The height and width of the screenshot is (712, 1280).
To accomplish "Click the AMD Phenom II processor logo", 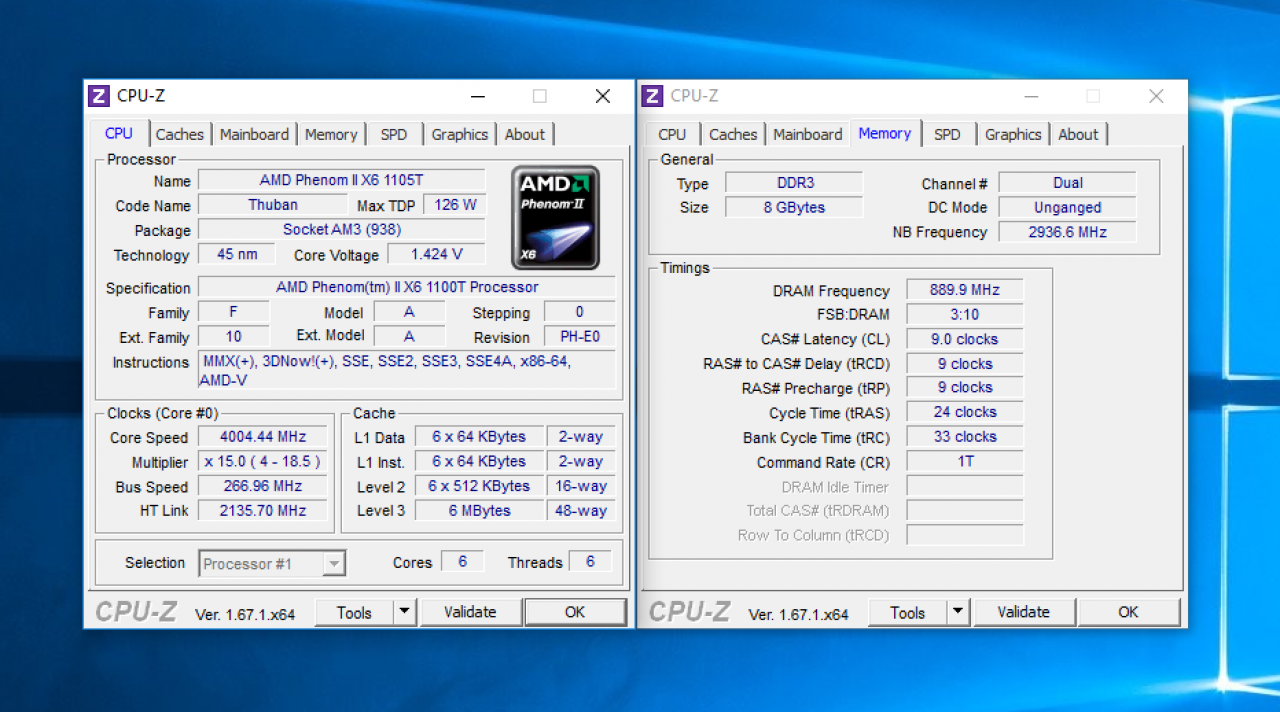I will coord(556,217).
